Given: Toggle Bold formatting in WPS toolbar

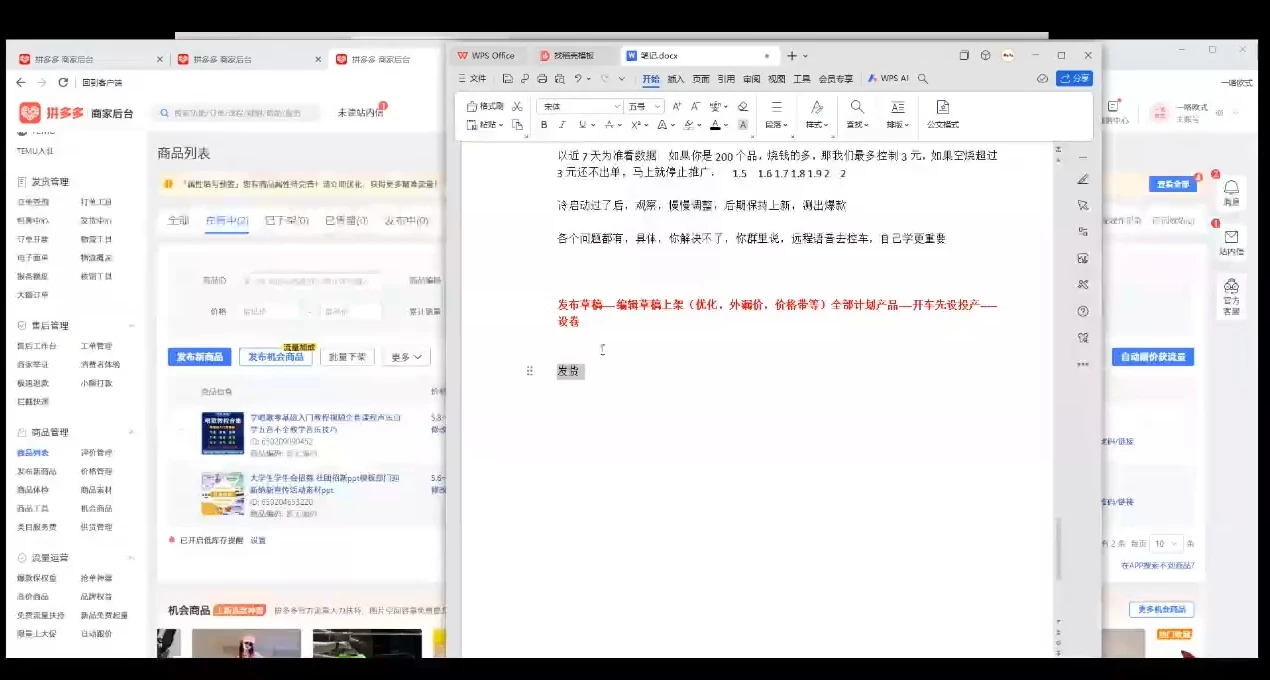Looking at the screenshot, I should click(544, 123).
